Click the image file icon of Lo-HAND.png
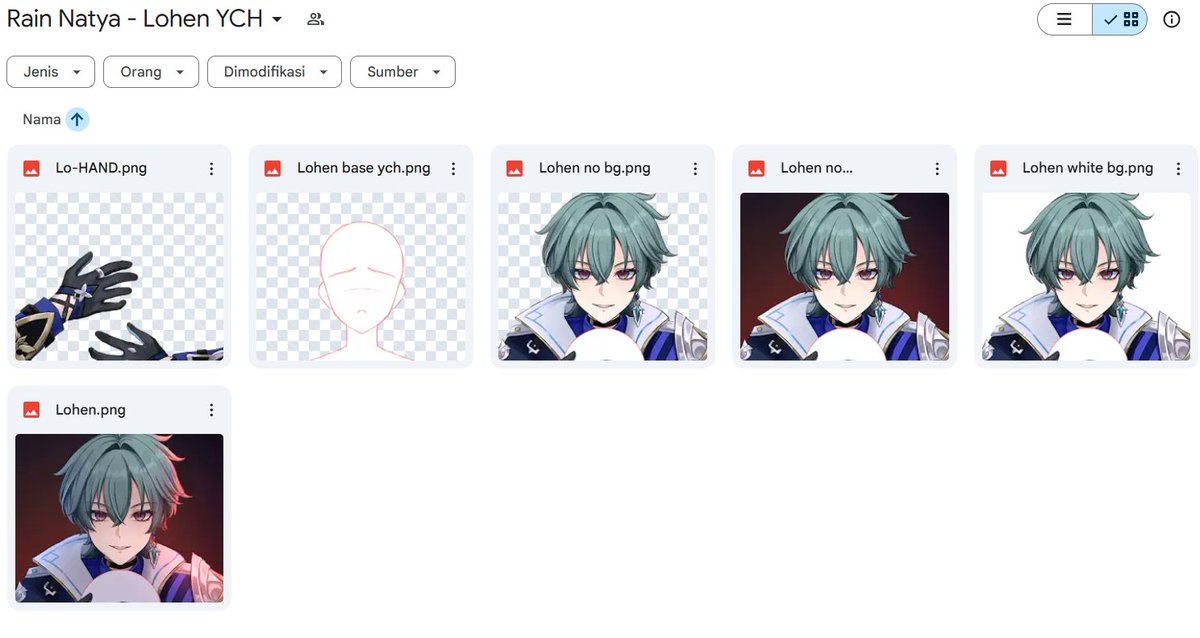 (x=31, y=169)
